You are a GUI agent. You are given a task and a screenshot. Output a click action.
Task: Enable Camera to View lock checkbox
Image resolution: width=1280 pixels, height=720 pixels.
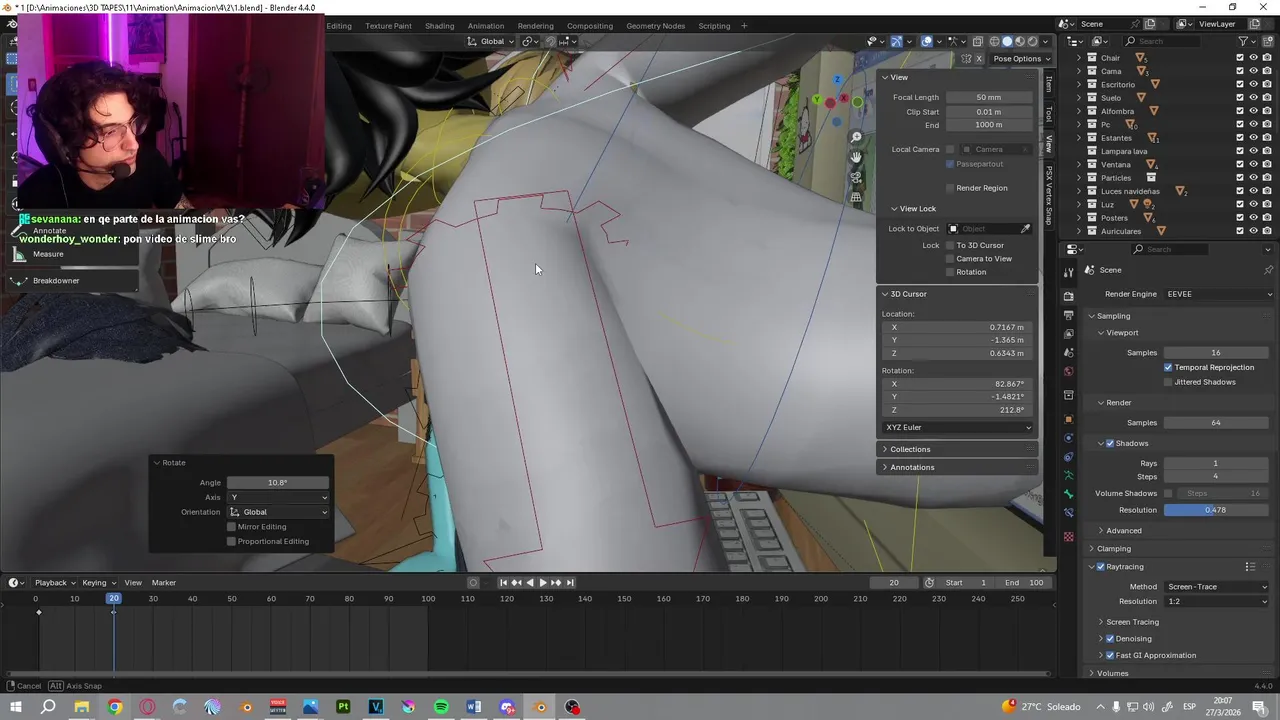pos(950,259)
